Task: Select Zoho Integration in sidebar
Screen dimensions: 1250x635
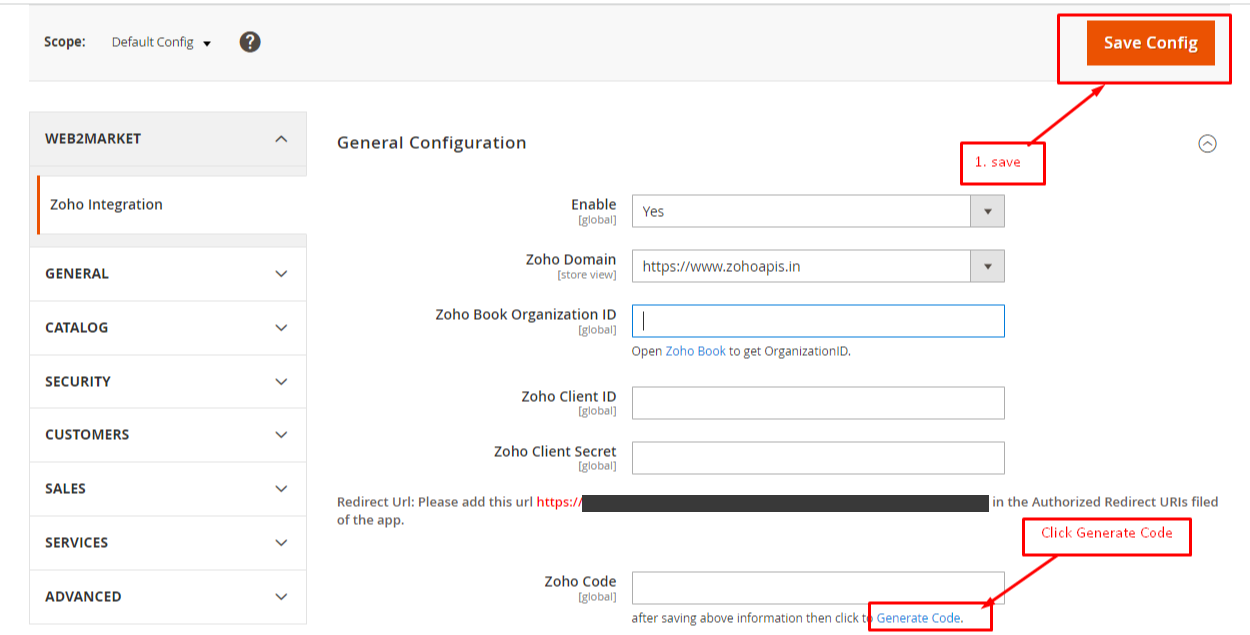Action: click(x=106, y=205)
